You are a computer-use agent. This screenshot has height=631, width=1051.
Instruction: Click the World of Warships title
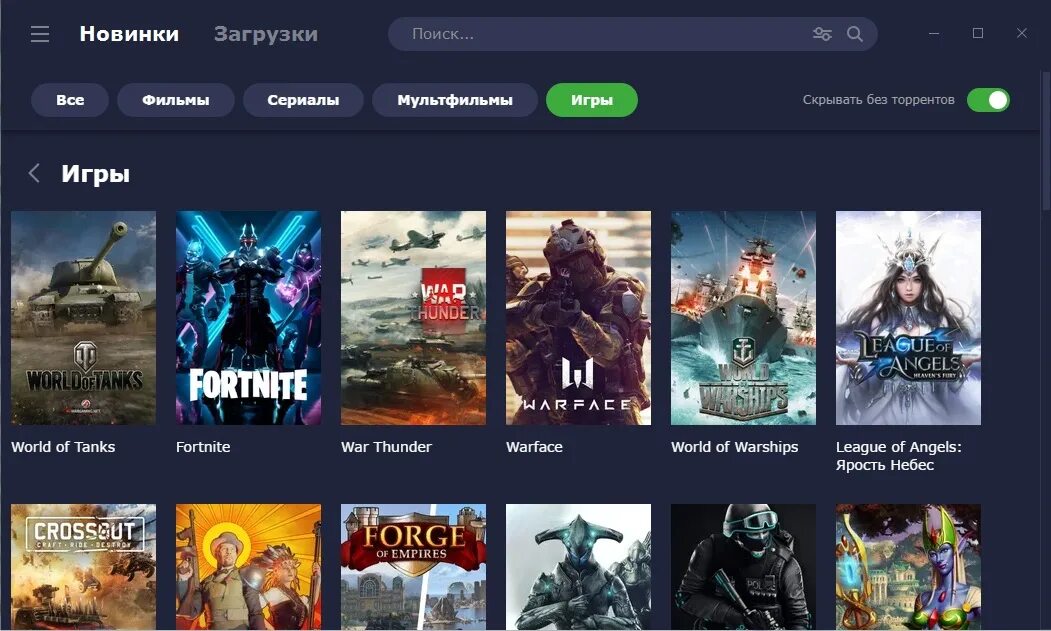735,447
